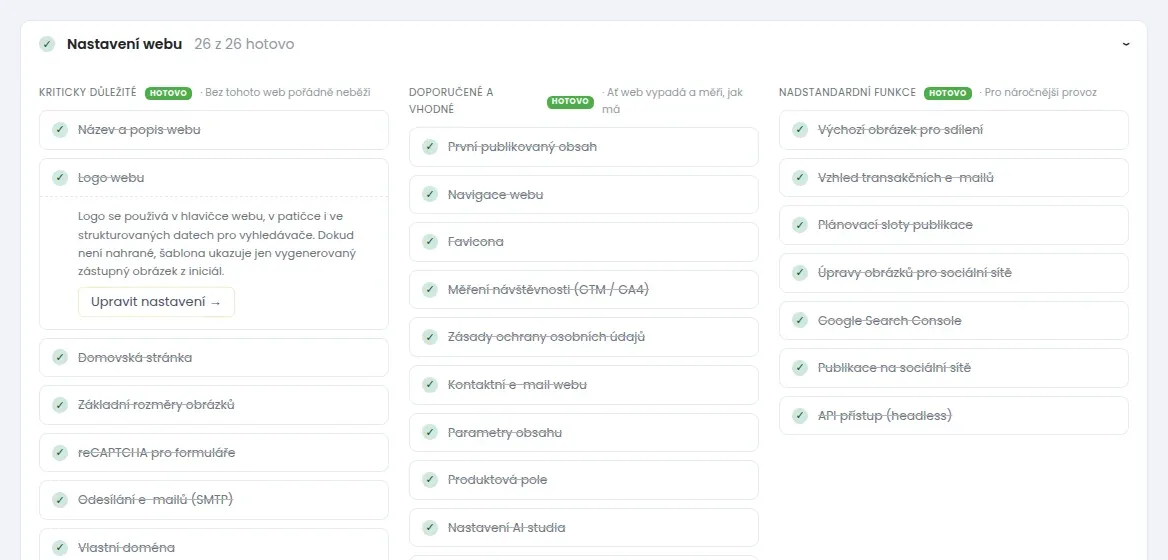
Task: Open Úpravy obrázků pro sociální sítě item
Action: [x=953, y=273]
